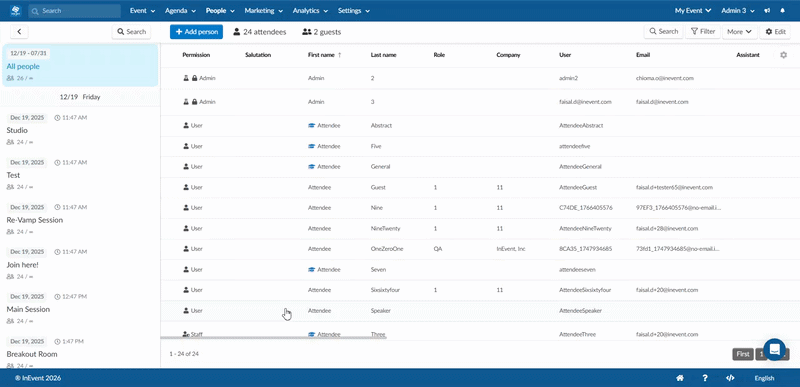Click the Company column header
This screenshot has width=800, height=387.
pos(508,55)
